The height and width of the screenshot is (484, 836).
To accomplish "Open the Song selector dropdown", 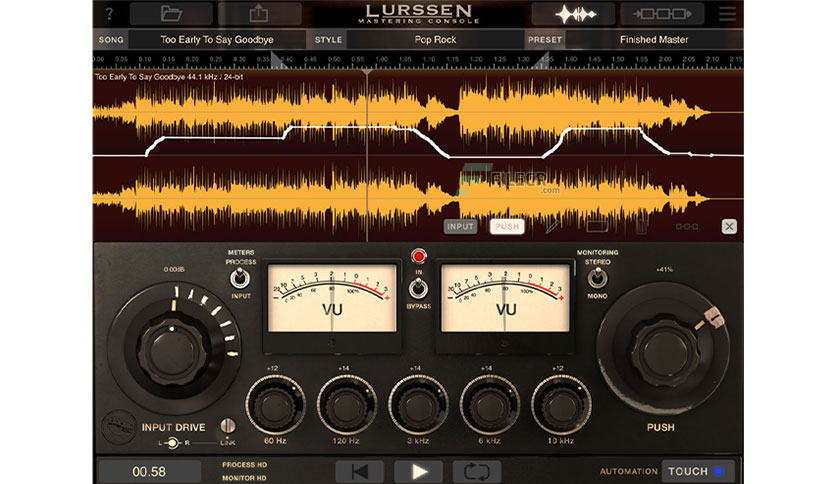I will coord(216,39).
